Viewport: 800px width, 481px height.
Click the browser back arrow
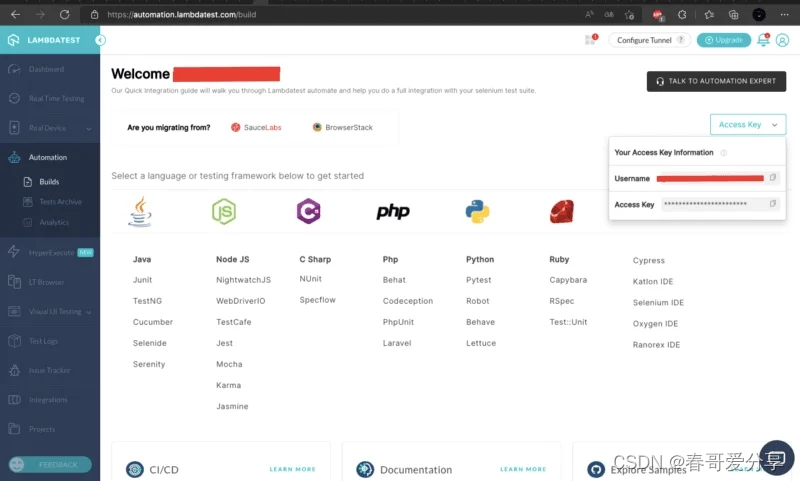(x=15, y=14)
